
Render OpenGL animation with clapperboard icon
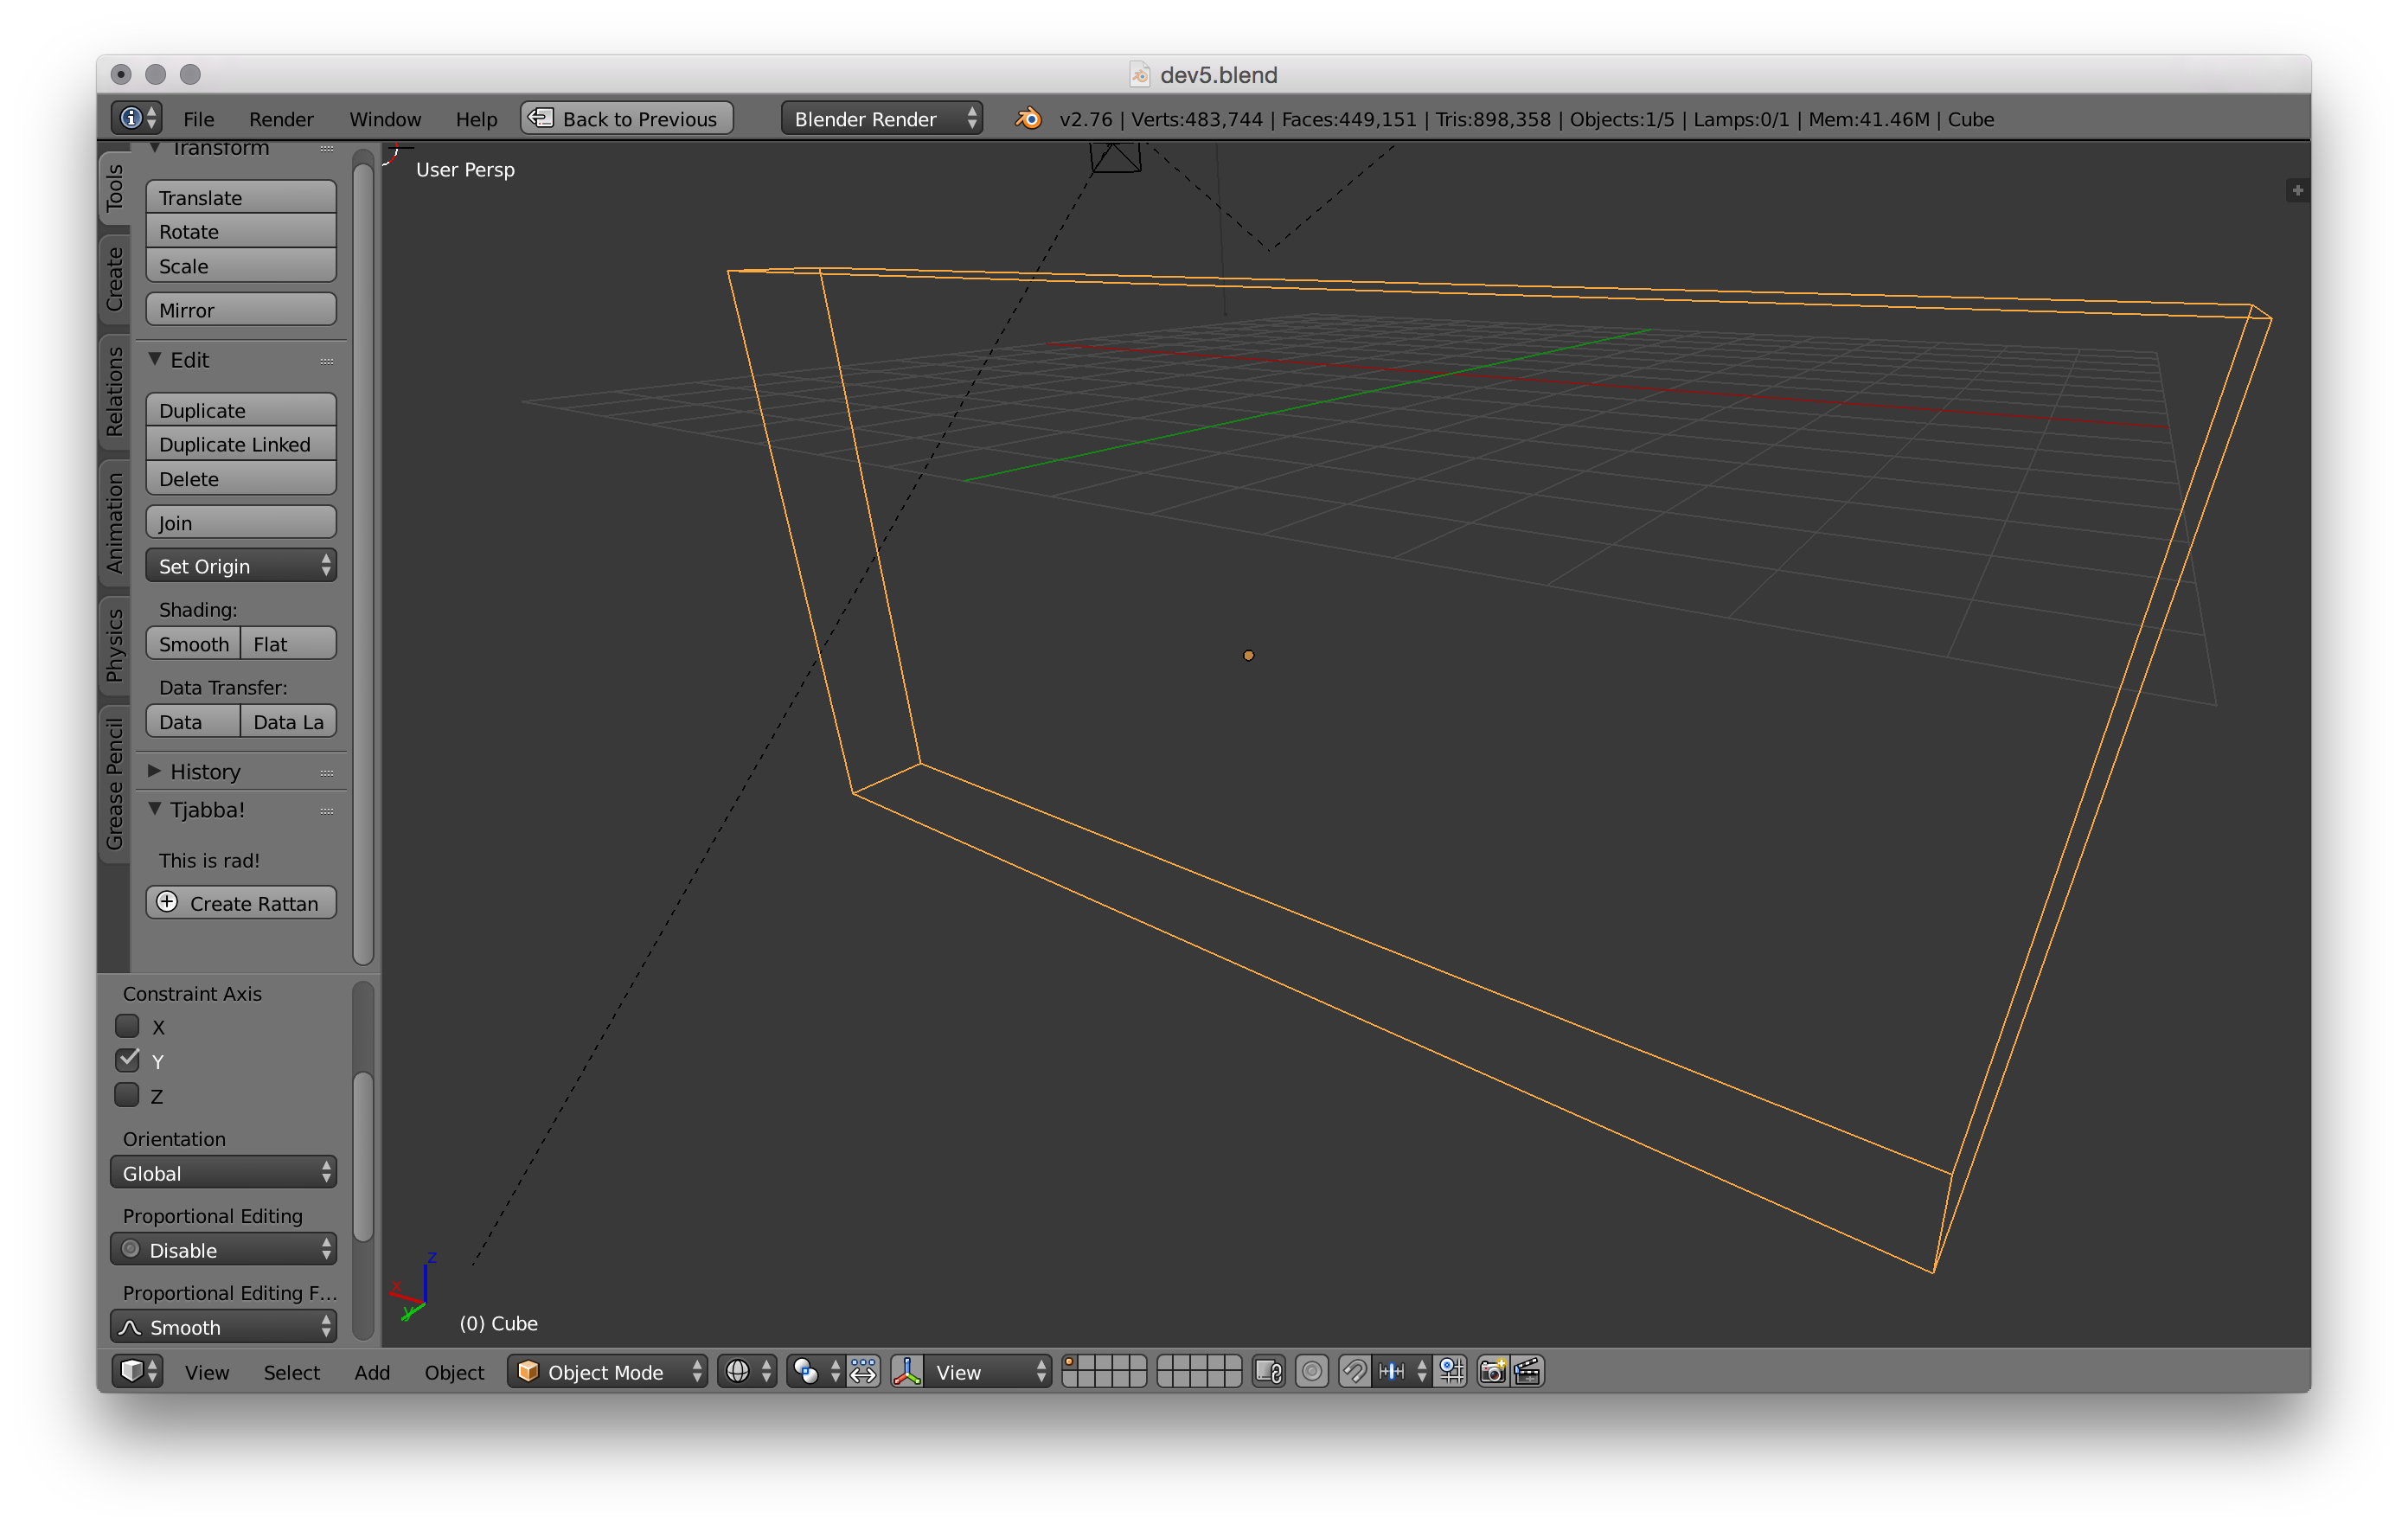(1528, 1371)
